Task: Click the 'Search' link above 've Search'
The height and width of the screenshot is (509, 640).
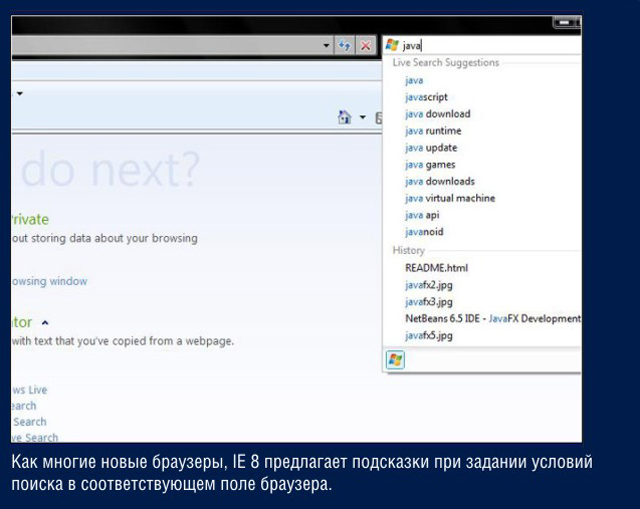Action: pos(29,422)
